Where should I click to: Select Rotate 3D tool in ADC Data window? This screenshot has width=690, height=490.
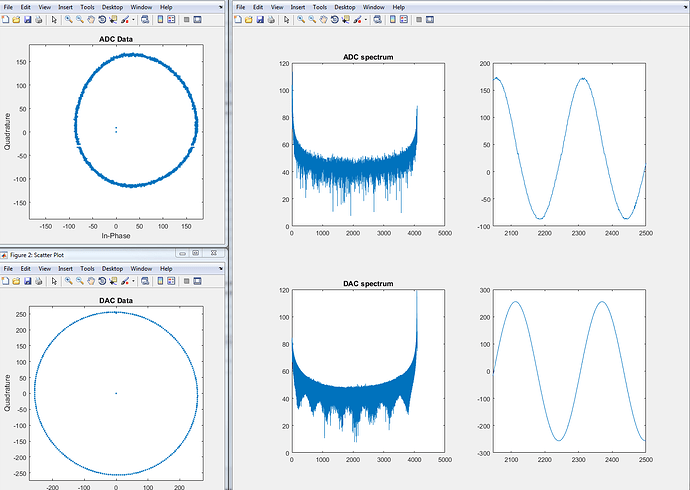(102, 20)
